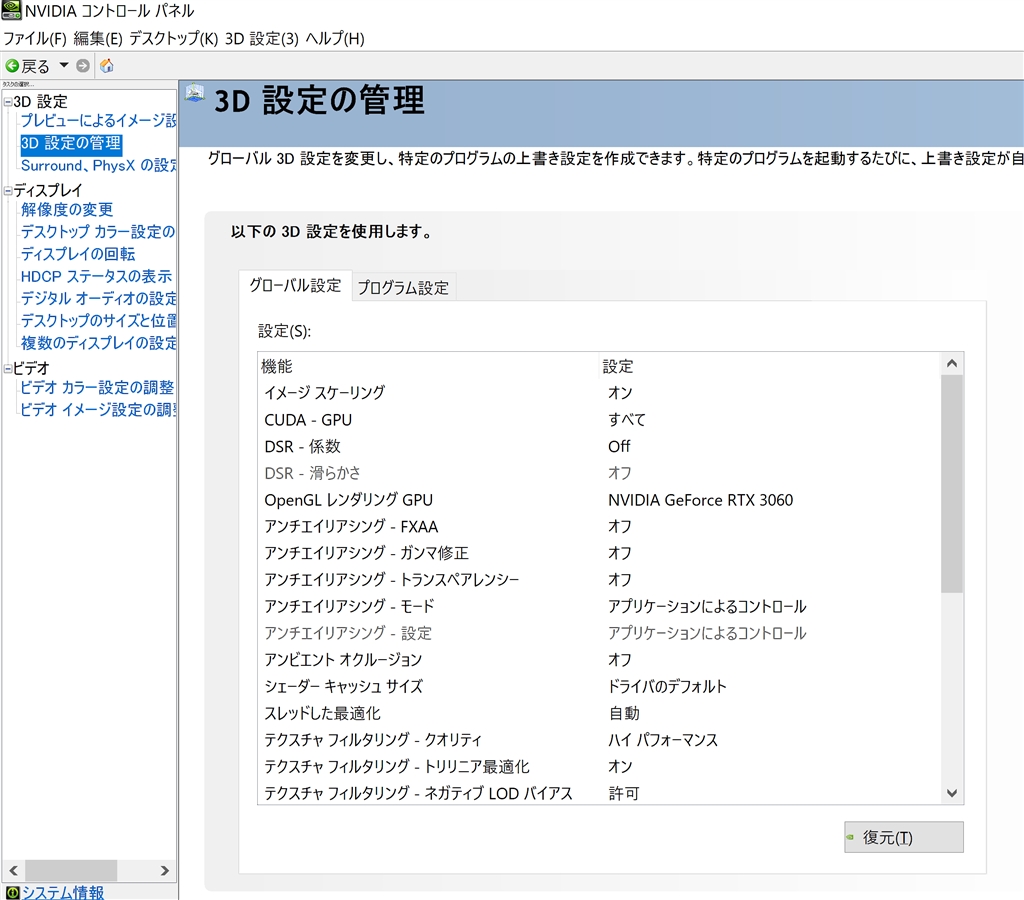Open 解像度の変更 in sidebar
This screenshot has height=900, width=1024.
click(x=67, y=210)
